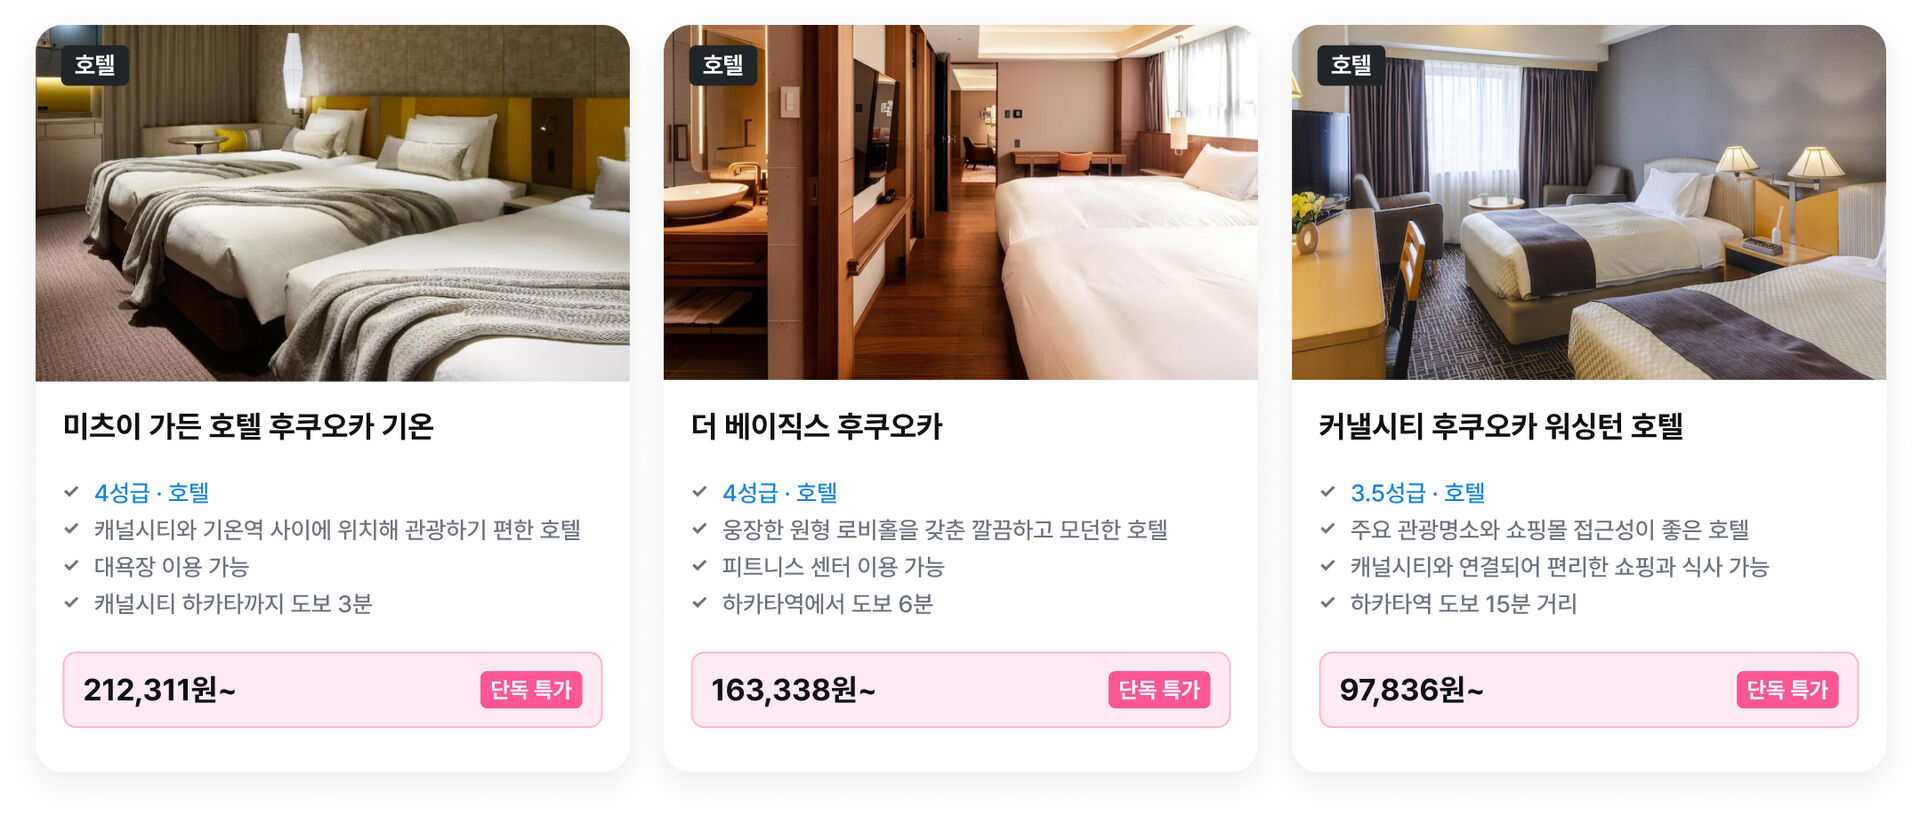Select the 97,836원~ price box
The image size is (1920, 816).
point(1588,690)
